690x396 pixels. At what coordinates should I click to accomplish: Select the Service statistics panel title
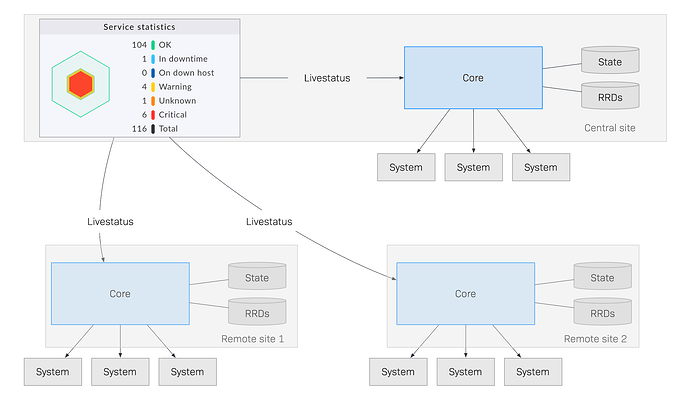point(139,27)
